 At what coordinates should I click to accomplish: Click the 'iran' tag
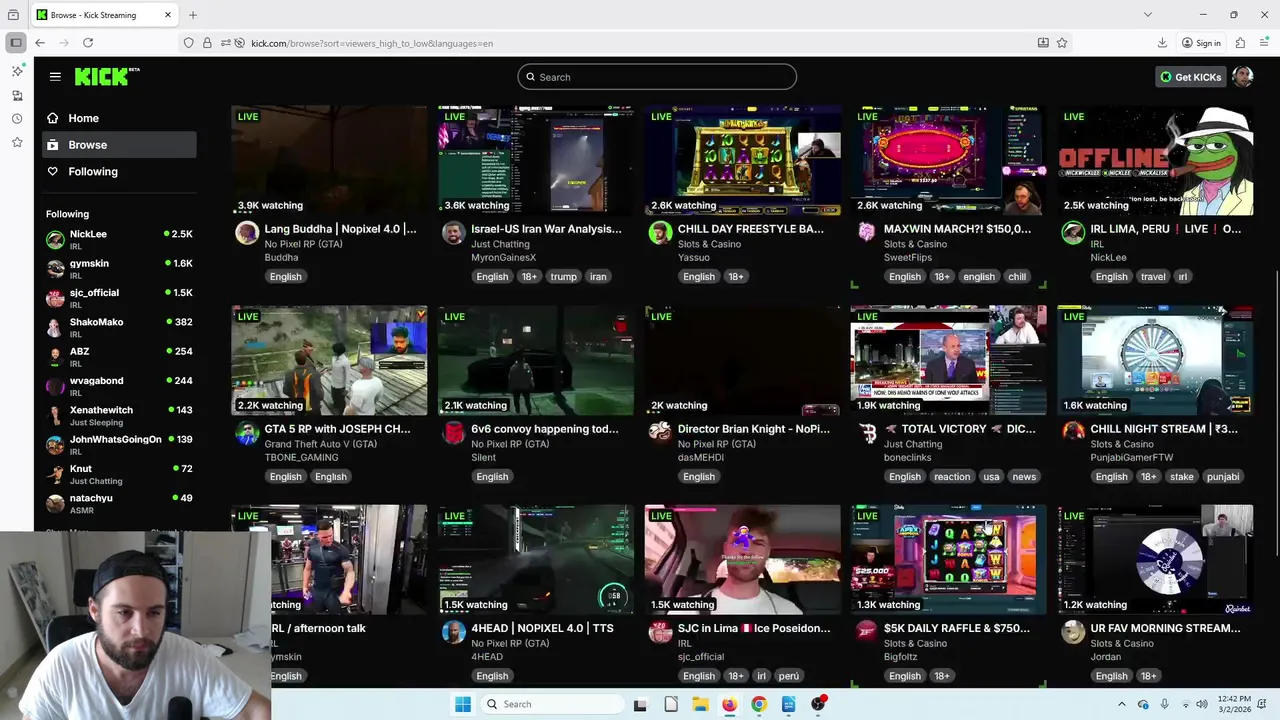click(x=598, y=277)
